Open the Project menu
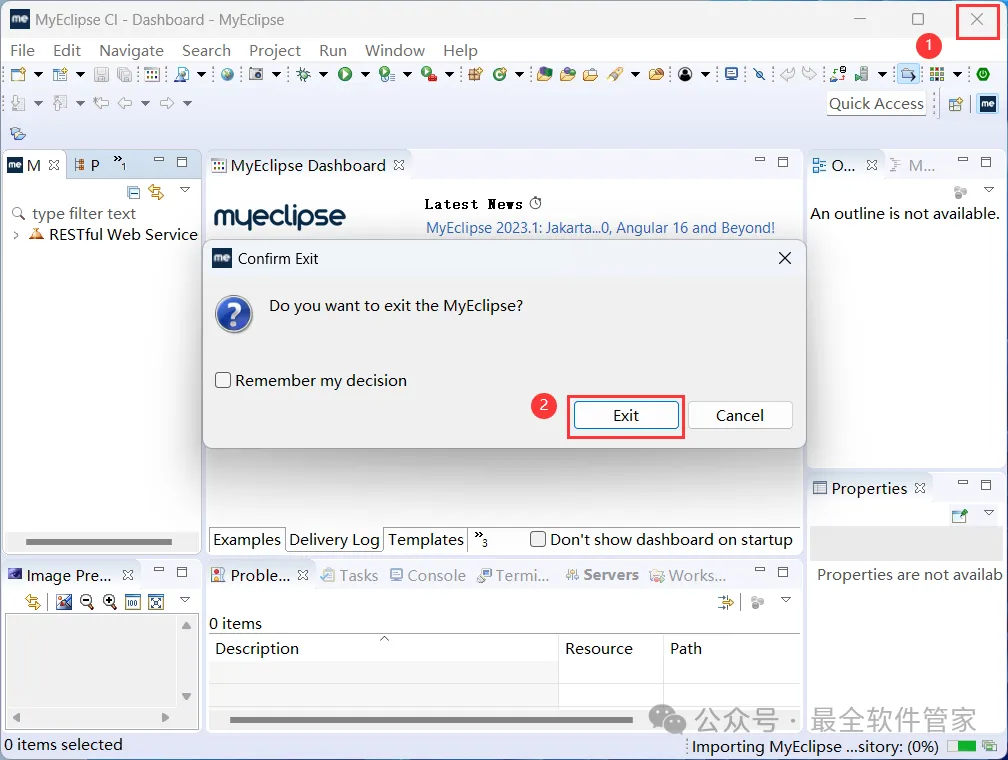Viewport: 1008px width, 760px height. [274, 50]
